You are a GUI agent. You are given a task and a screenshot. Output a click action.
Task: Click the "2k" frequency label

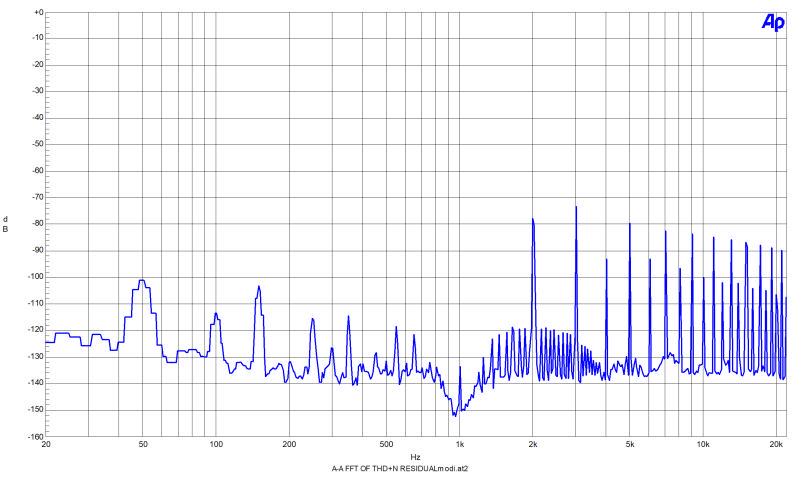pyautogui.click(x=533, y=444)
